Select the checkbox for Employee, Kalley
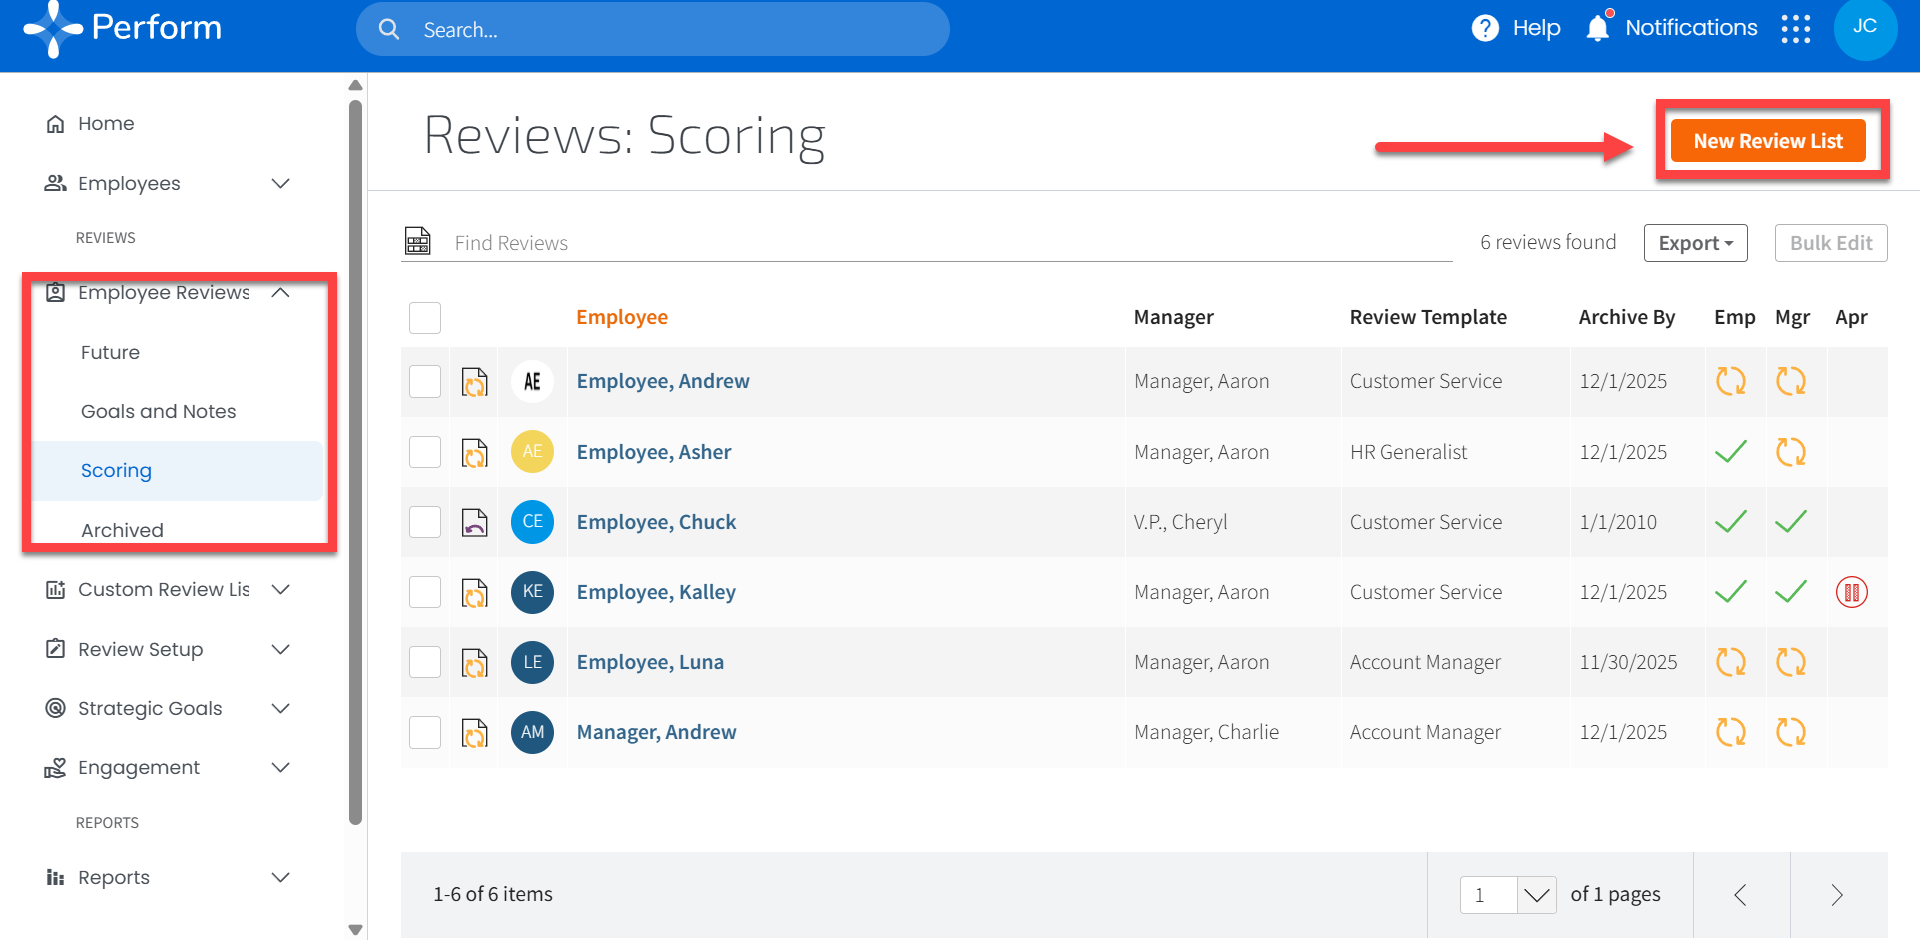 pos(425,592)
